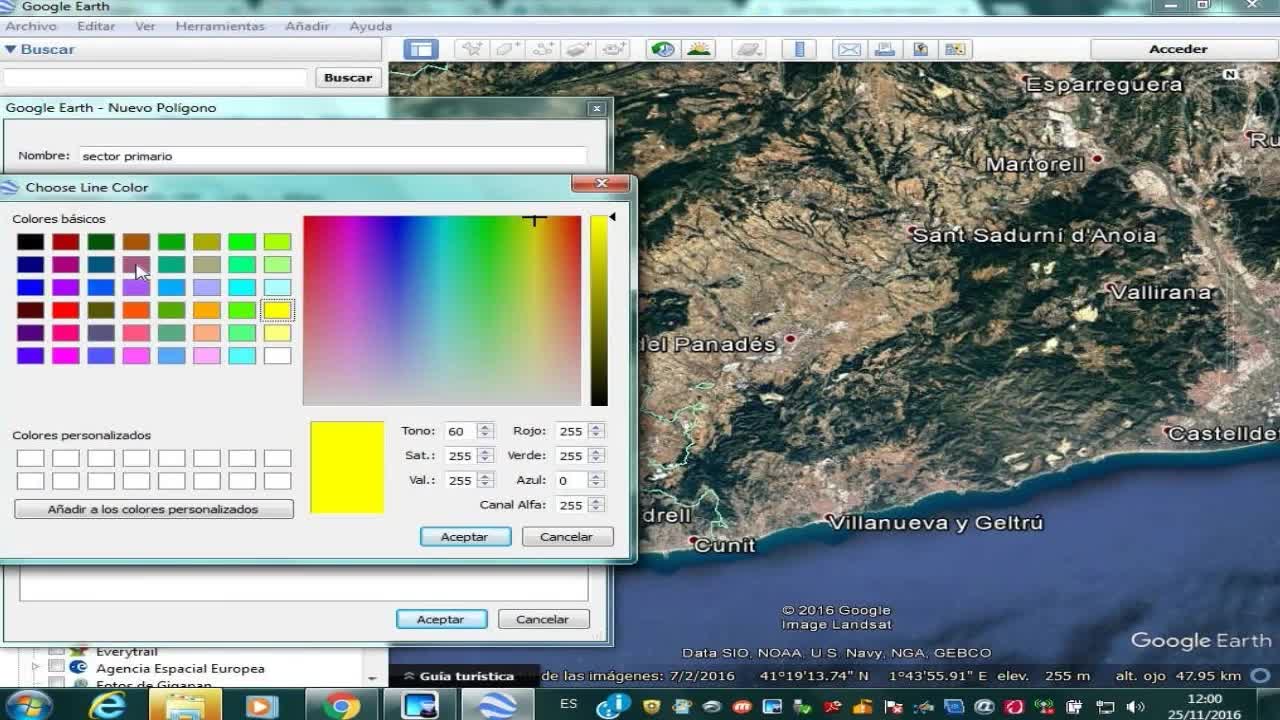Viewport: 1280px width, 720px height.
Task: Increase Sat. value with up arrow
Action: pyautogui.click(x=486, y=451)
